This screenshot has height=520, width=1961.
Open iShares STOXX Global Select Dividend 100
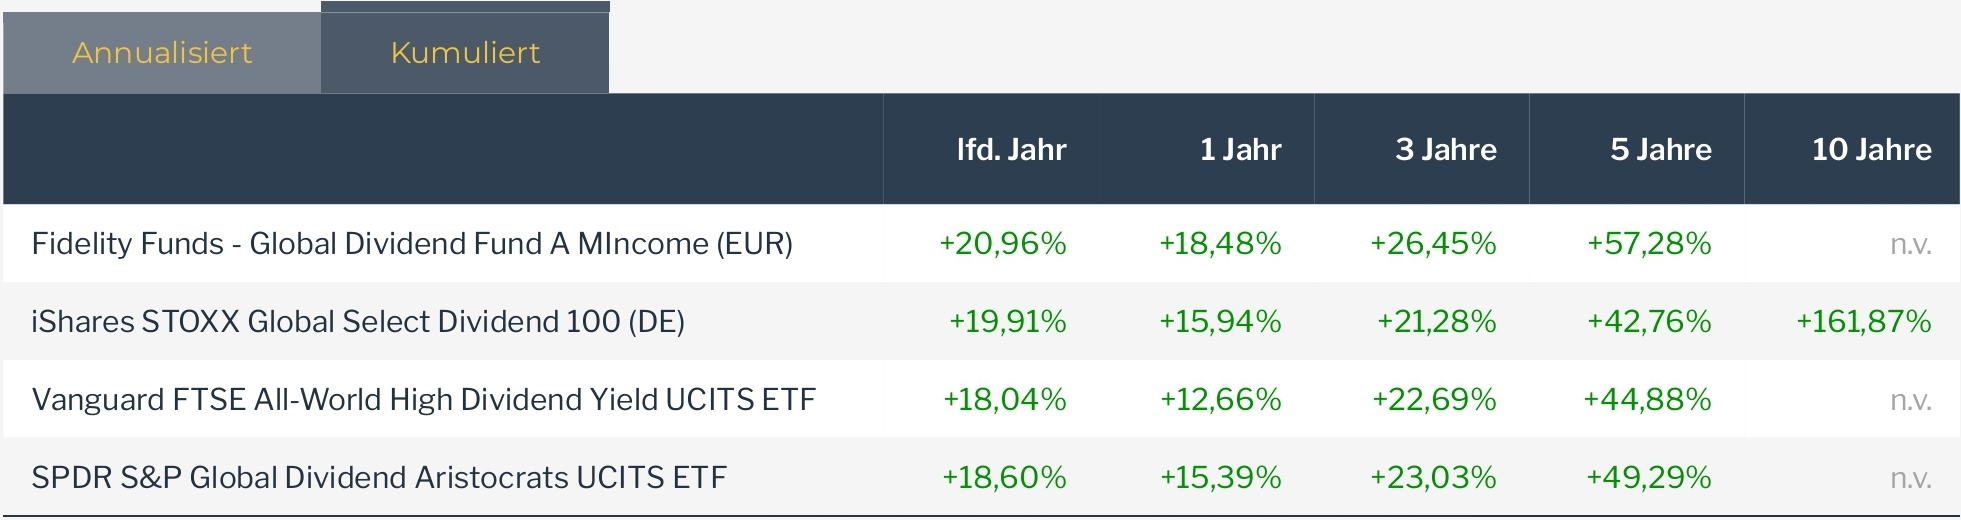pos(358,322)
